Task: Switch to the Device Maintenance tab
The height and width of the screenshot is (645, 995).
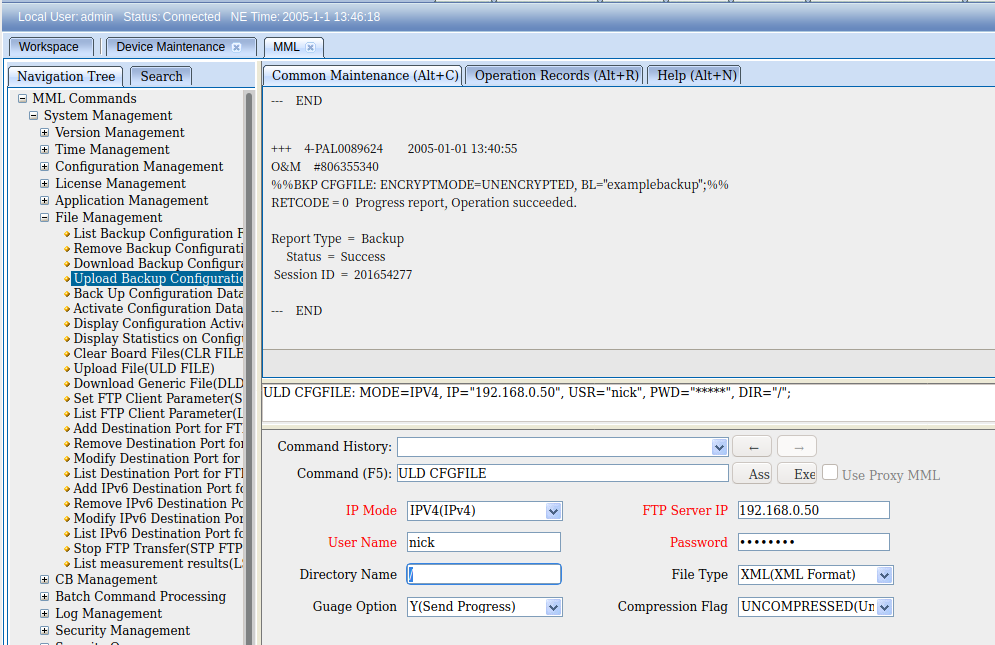Action: click(x=180, y=47)
